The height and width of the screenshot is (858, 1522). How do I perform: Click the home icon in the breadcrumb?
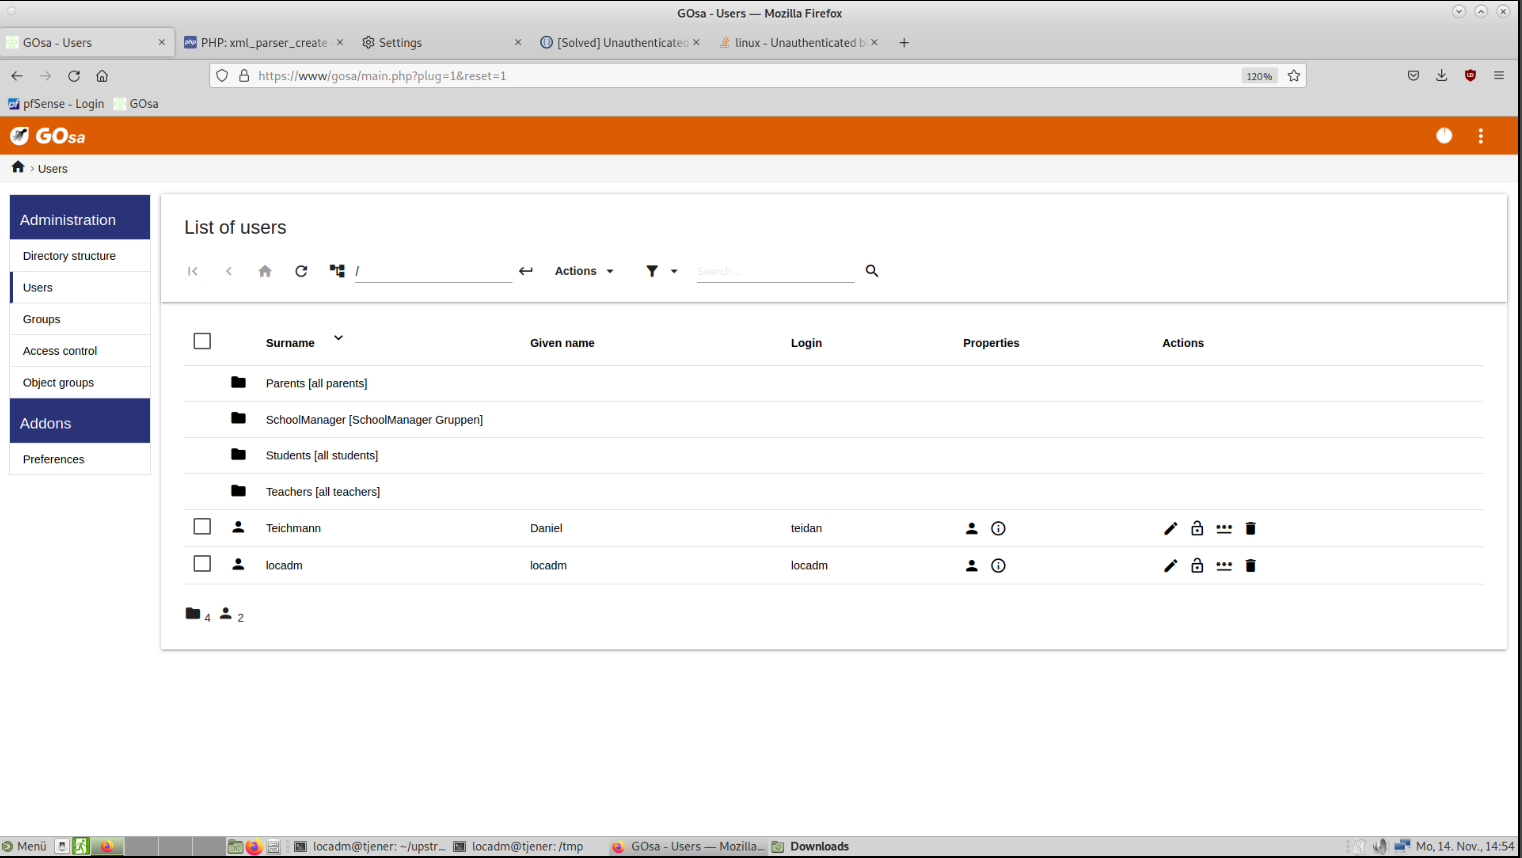[x=18, y=167]
